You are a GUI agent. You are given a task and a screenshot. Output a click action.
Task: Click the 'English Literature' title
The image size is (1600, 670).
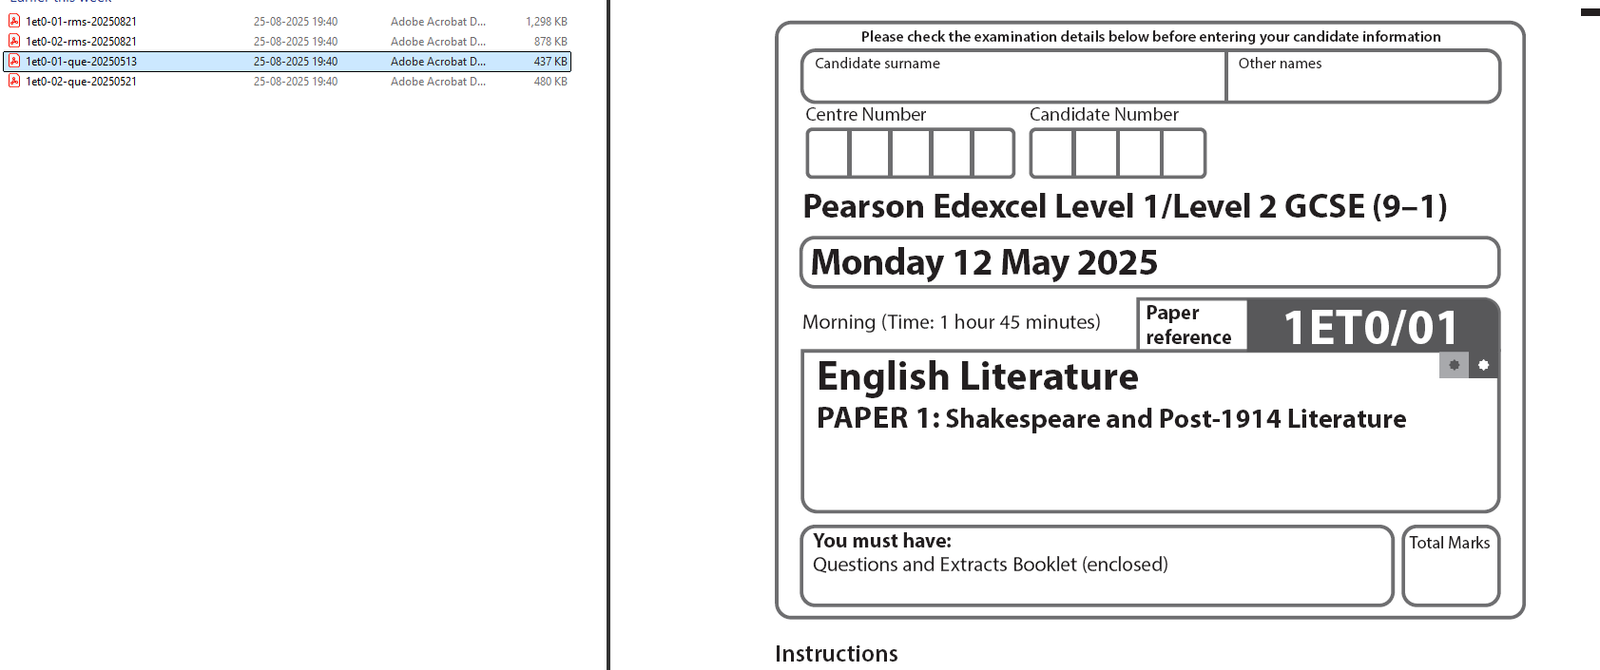pyautogui.click(x=977, y=377)
